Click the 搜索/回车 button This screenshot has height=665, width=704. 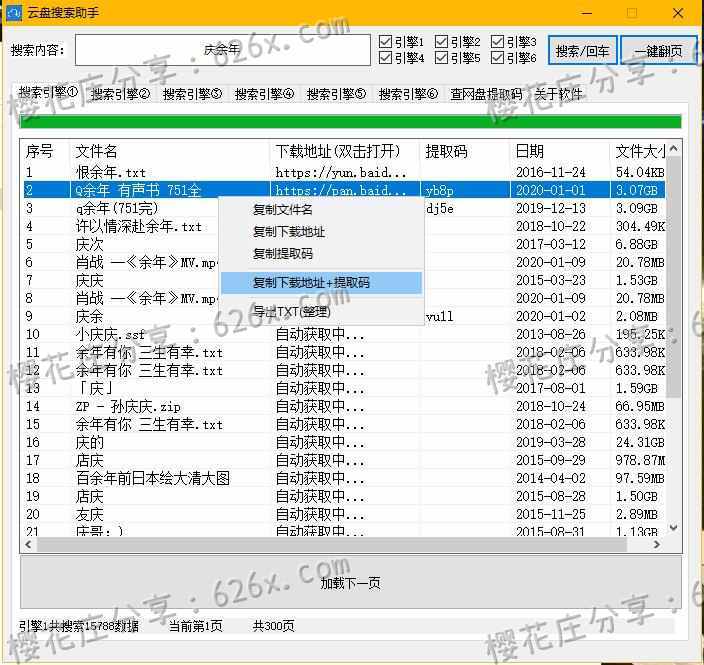tap(582, 51)
